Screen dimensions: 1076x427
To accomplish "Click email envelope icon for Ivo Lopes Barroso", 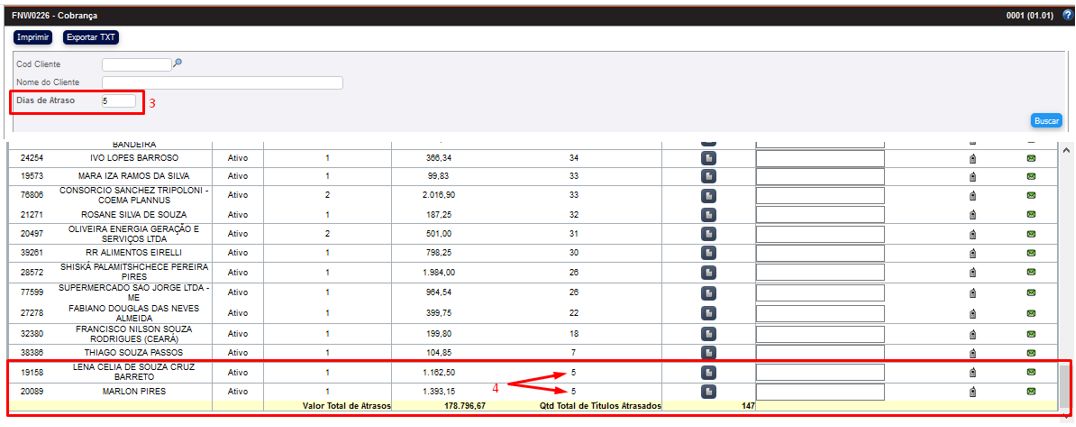I will (1032, 158).
